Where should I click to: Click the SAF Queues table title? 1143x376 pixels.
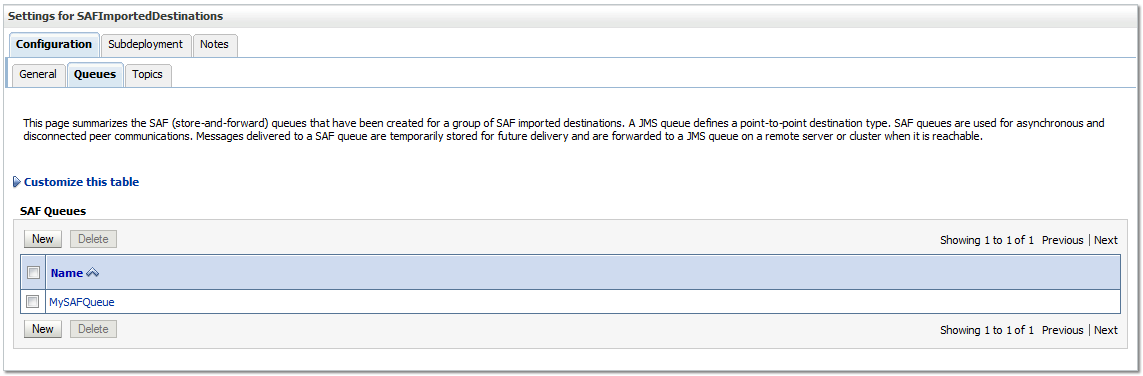(x=53, y=212)
